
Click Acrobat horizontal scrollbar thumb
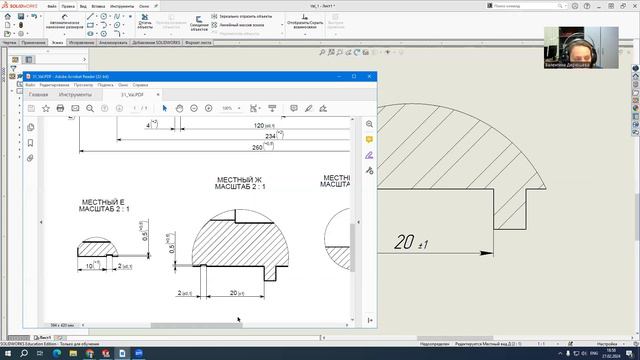[196, 325]
